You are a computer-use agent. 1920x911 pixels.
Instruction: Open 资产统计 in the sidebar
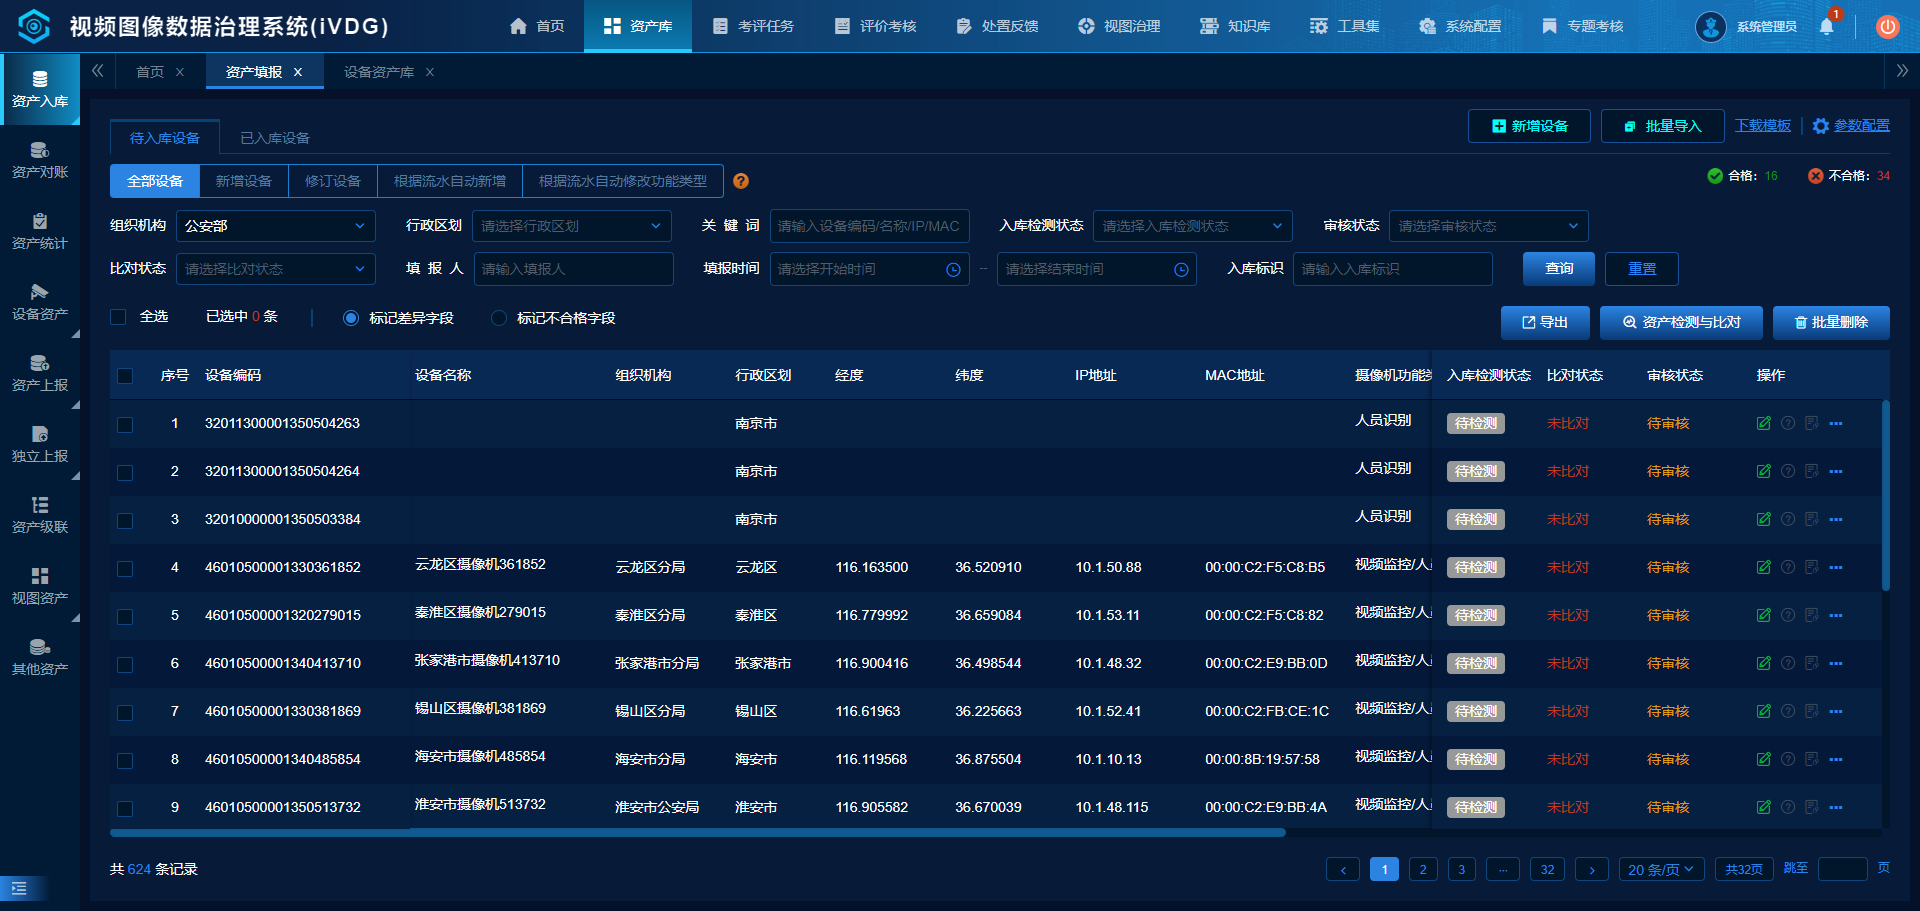pos(40,231)
